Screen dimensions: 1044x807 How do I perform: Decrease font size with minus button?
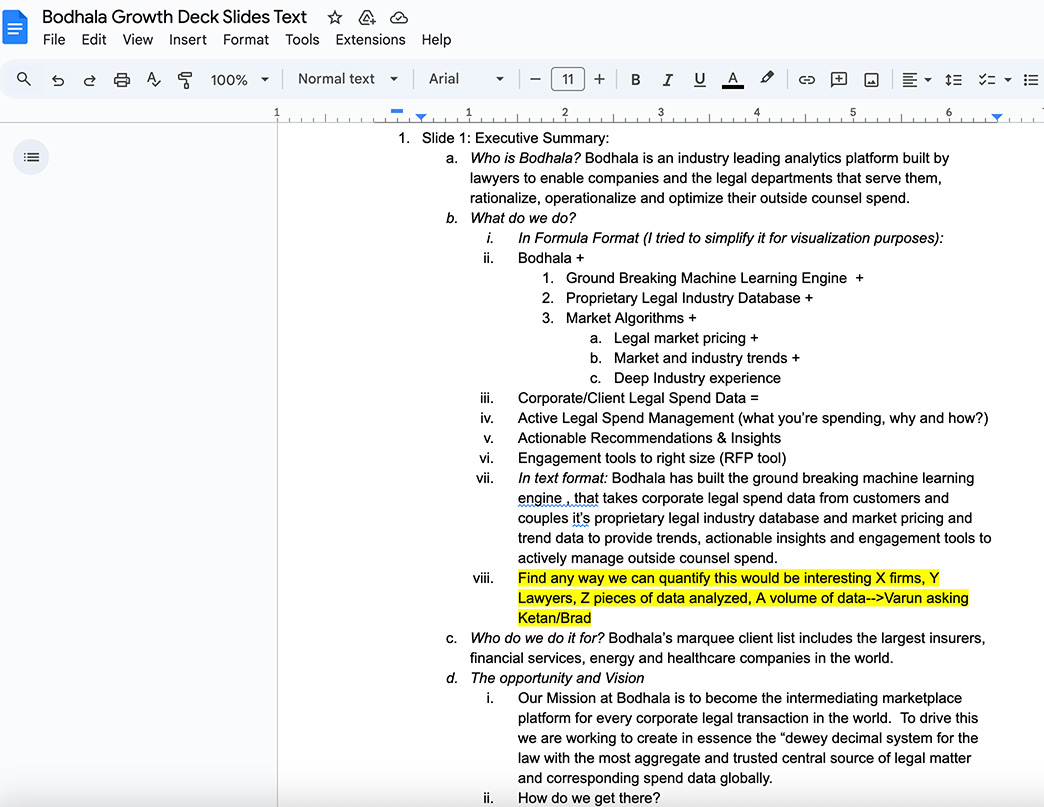coord(536,79)
